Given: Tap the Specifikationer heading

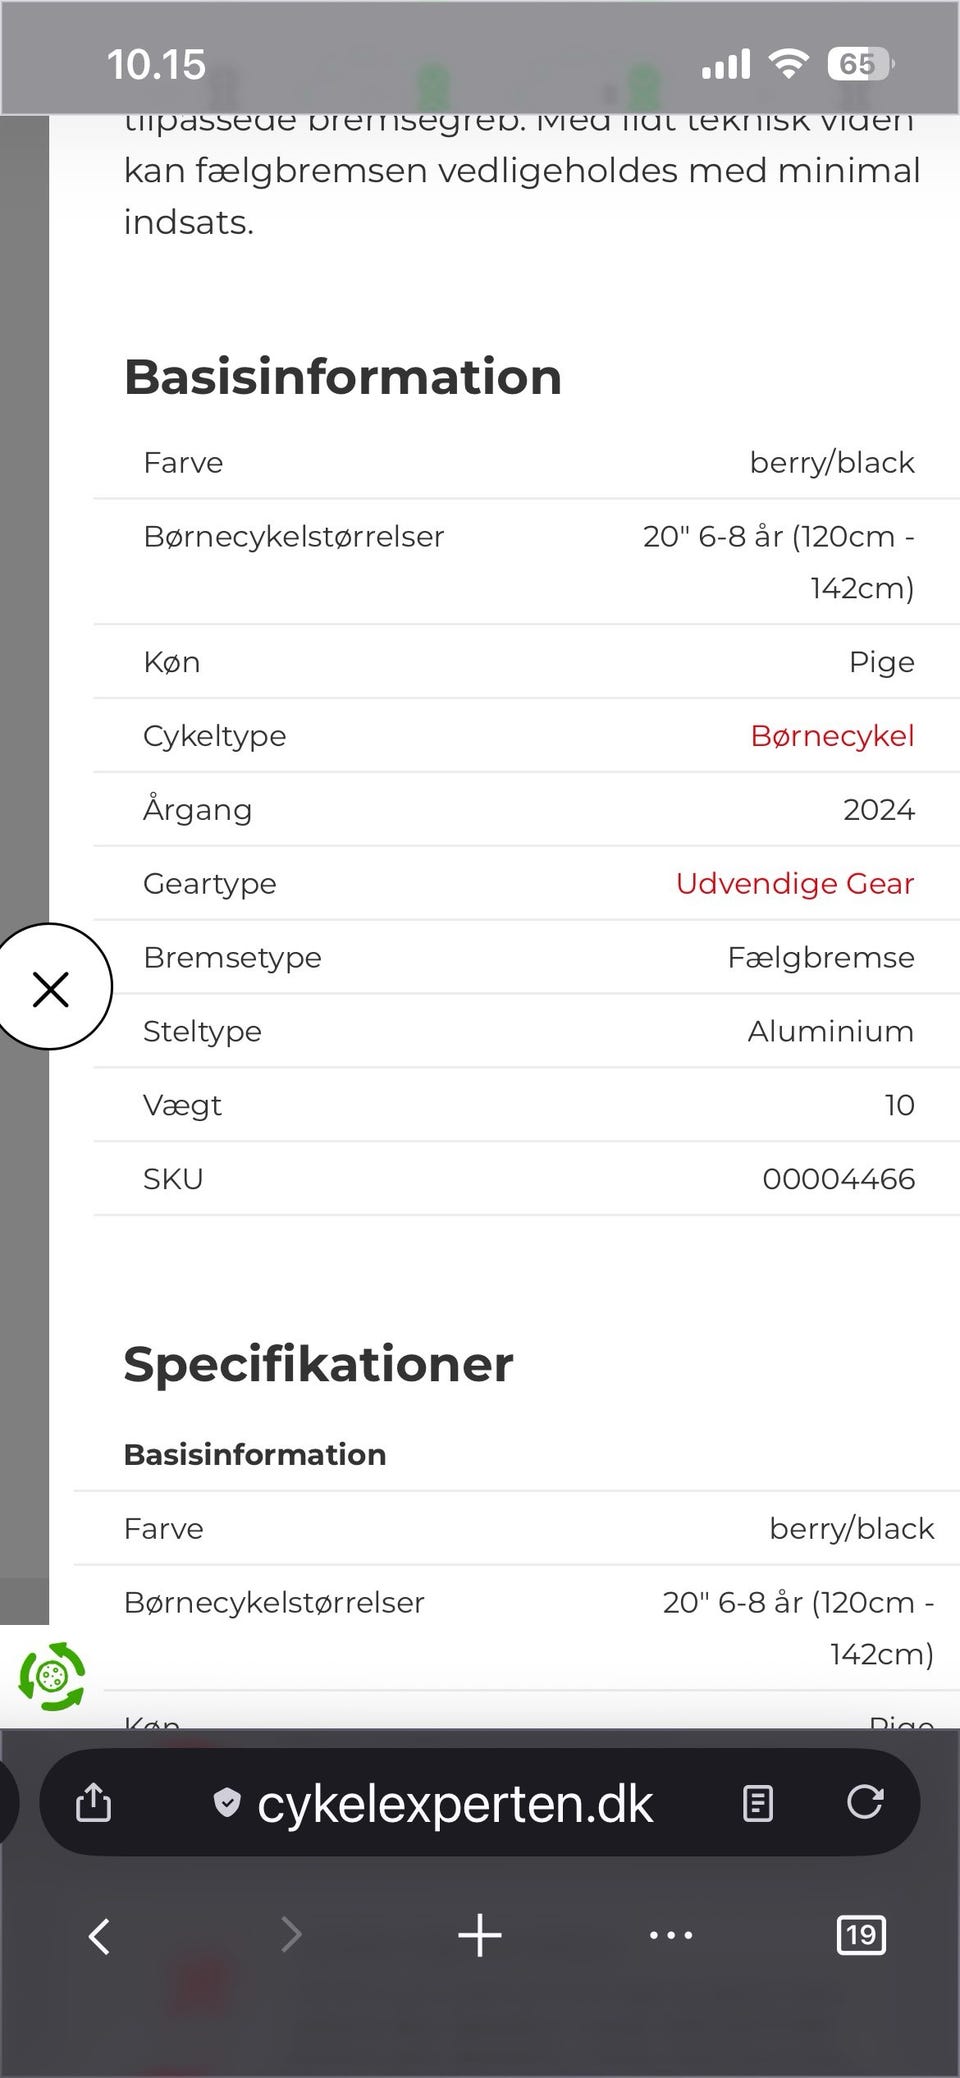Looking at the screenshot, I should coord(317,1362).
